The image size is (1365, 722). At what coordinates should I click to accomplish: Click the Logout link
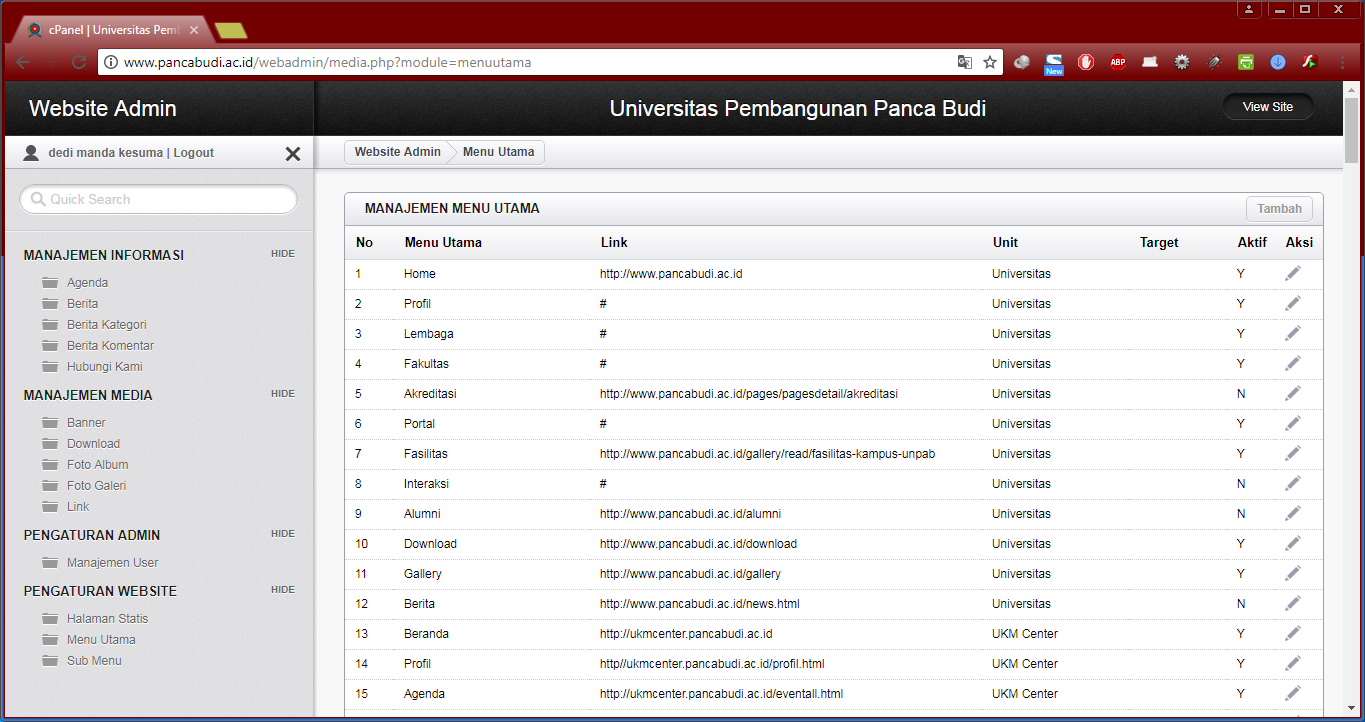tap(194, 153)
